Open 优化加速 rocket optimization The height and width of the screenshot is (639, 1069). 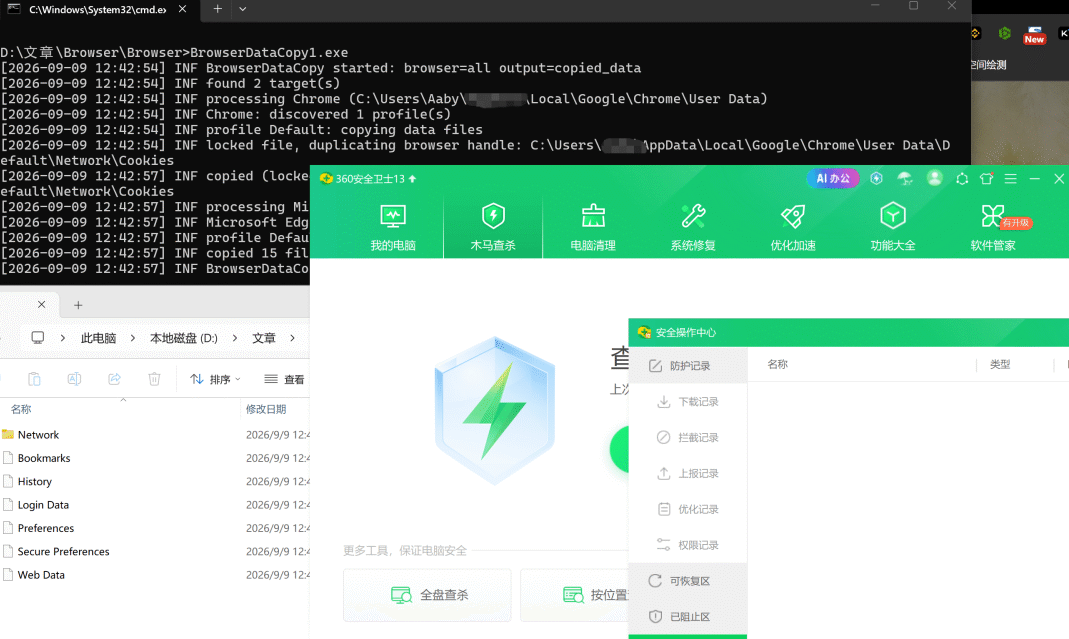point(793,228)
